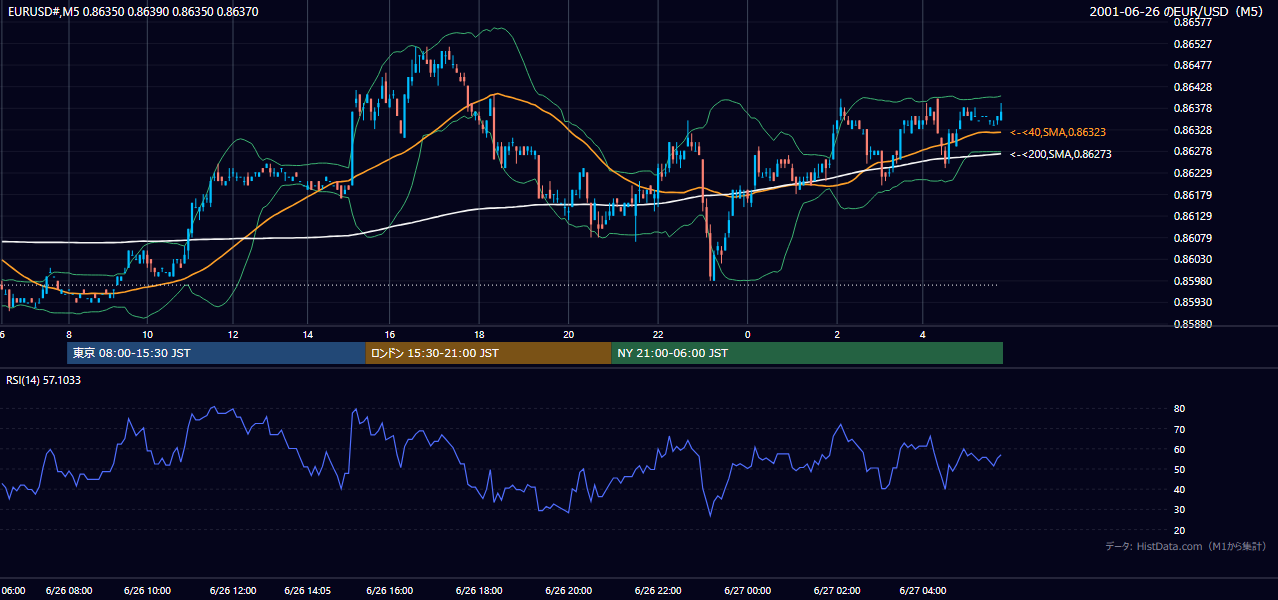Click the 6/27 02:00 time axis label

pyautogui.click(x=838, y=590)
